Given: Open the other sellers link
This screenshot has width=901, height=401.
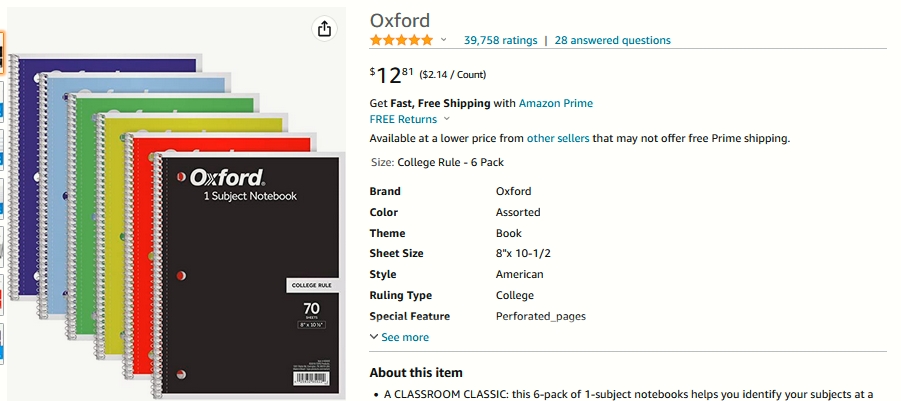Looking at the screenshot, I should coord(558,138).
